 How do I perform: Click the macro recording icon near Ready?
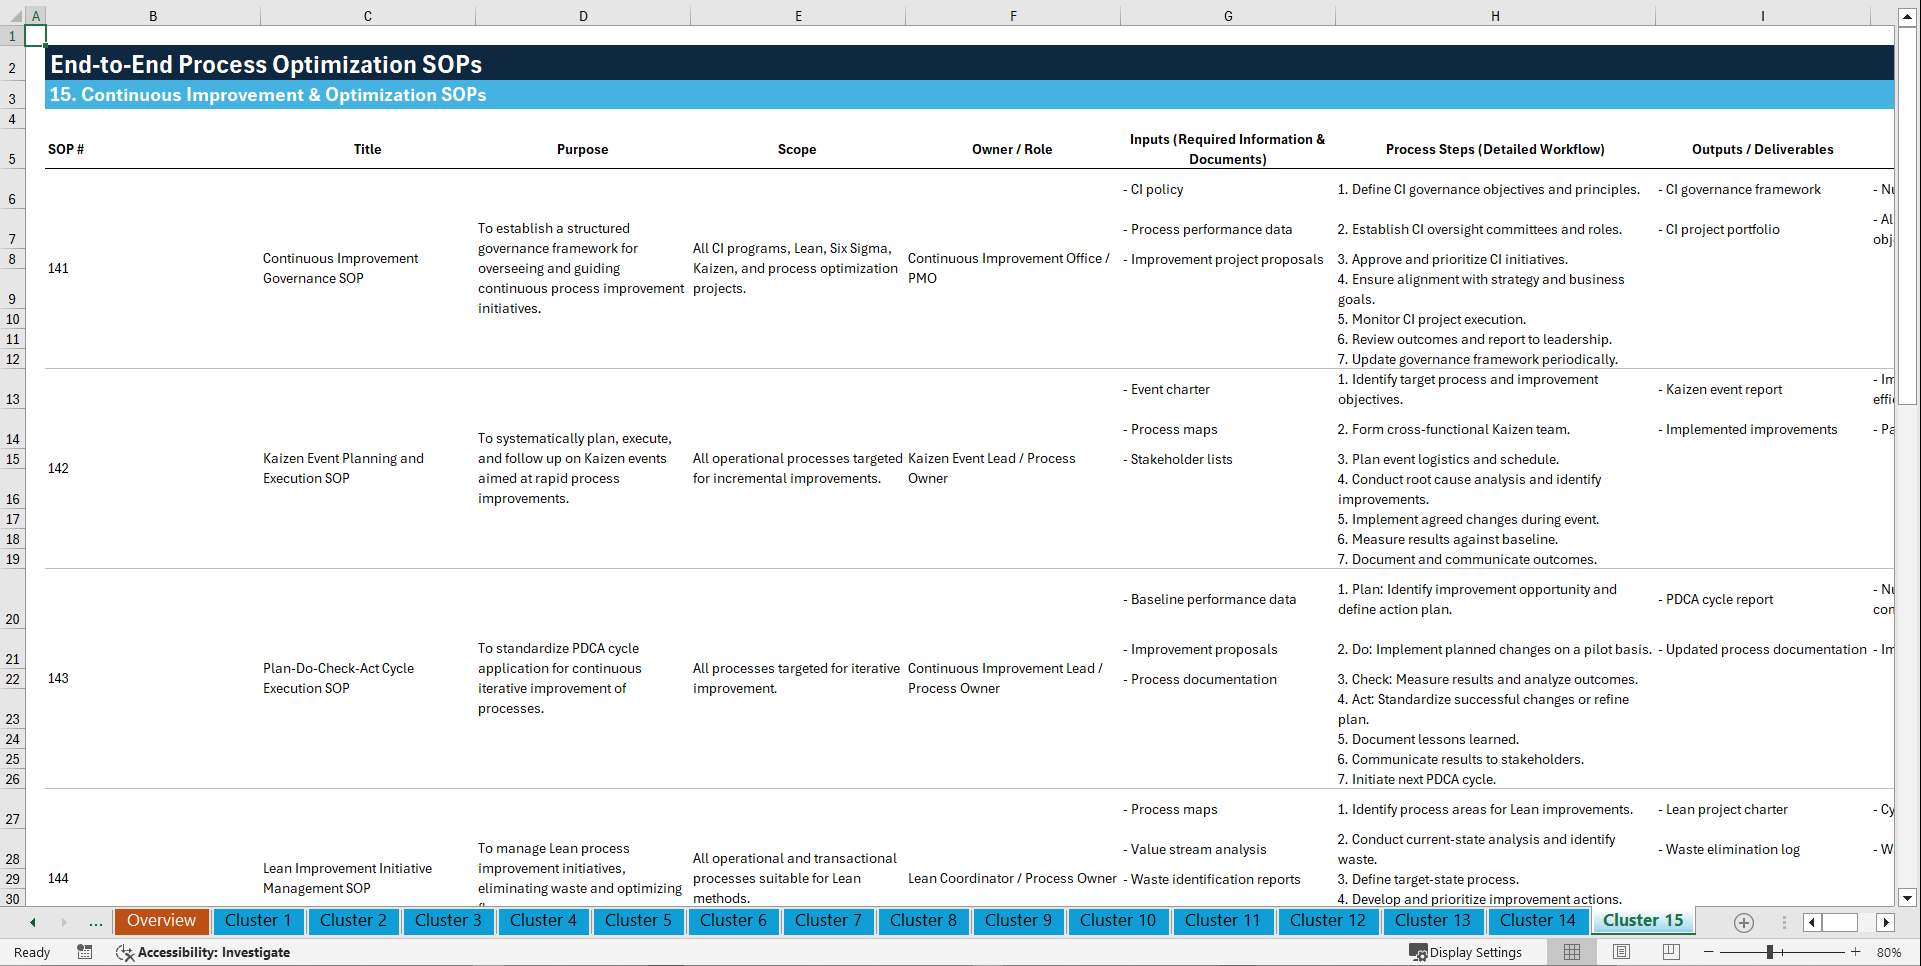85,952
